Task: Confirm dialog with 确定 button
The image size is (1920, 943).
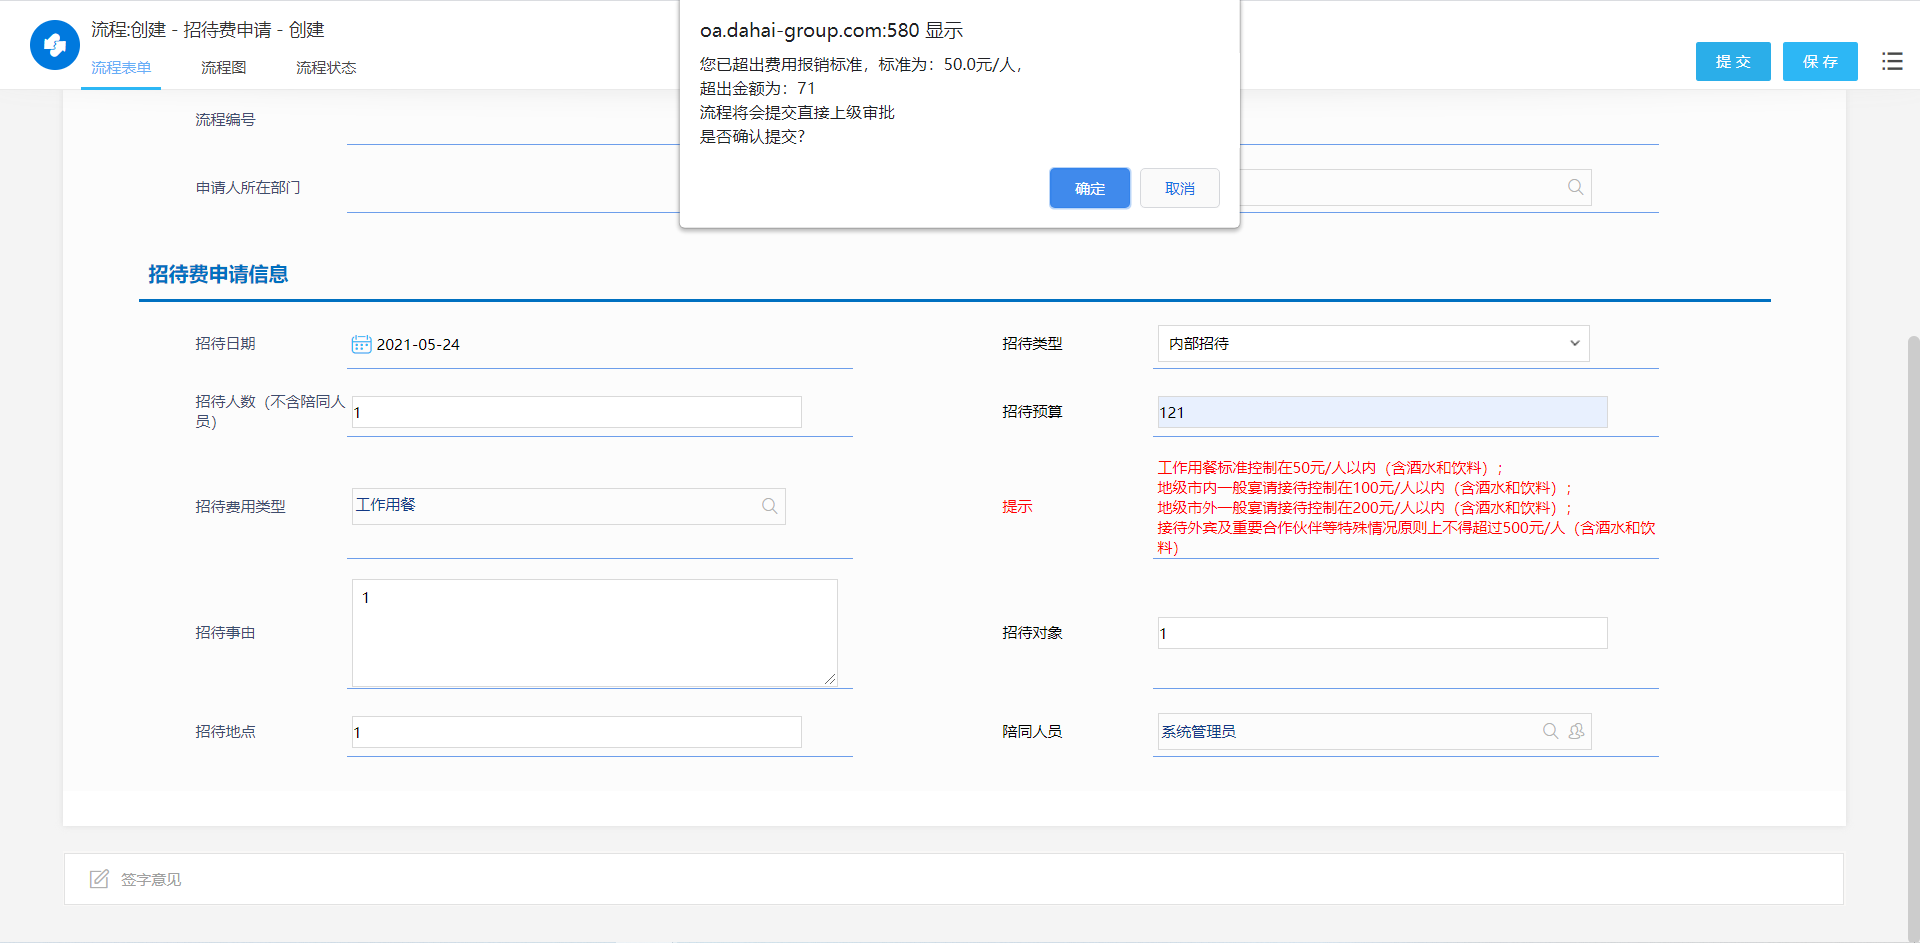Action: tap(1090, 188)
